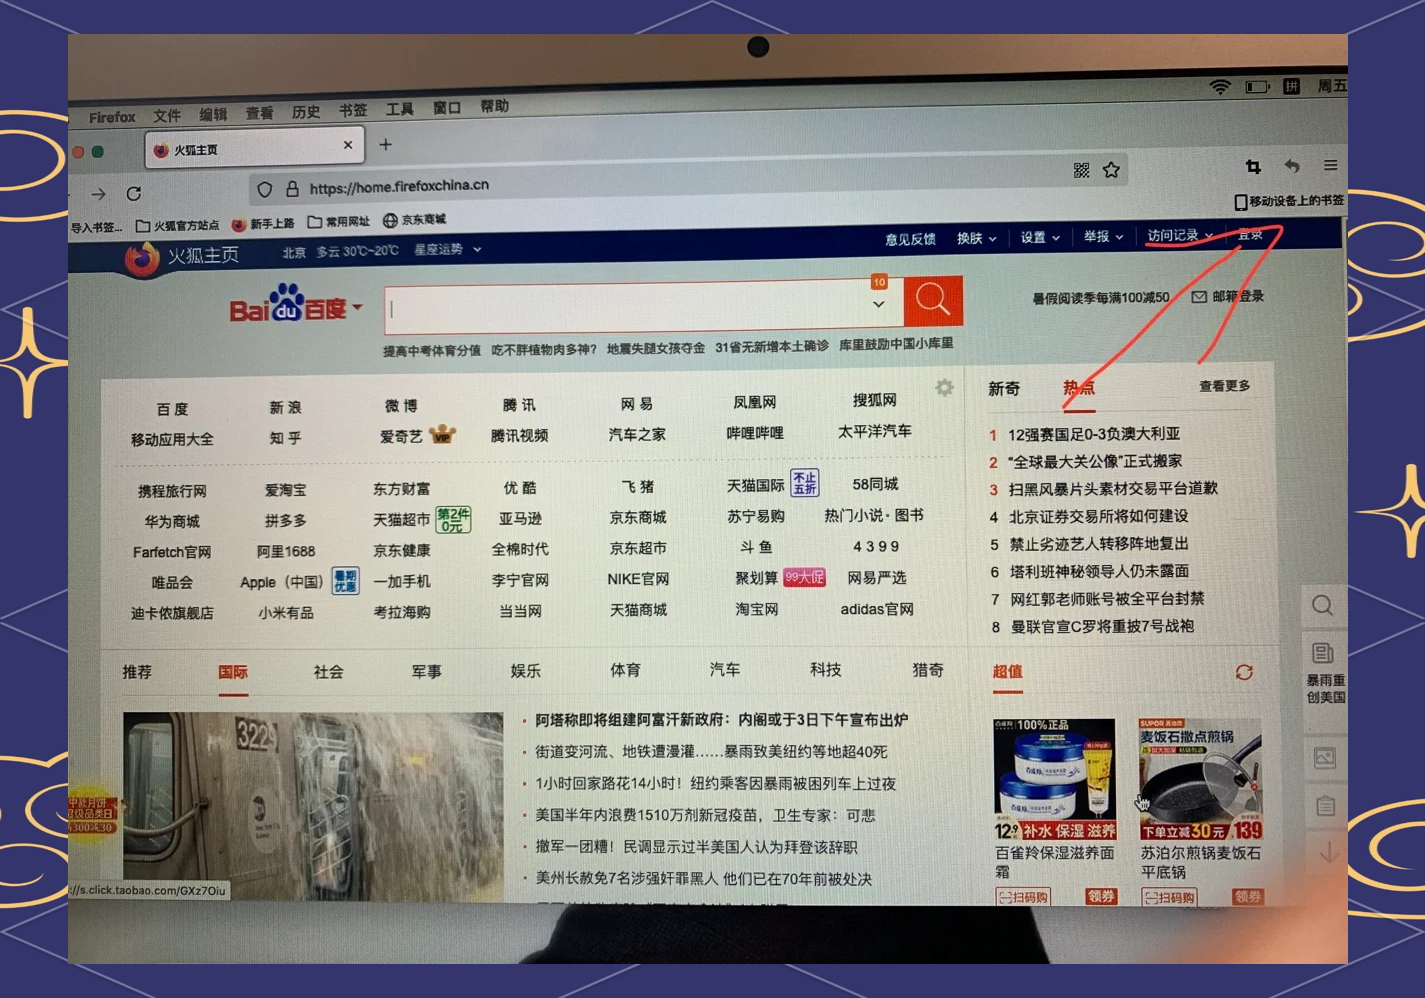Open the 火狐官方站点 bookmarks folder
The width and height of the screenshot is (1425, 998).
click(178, 225)
